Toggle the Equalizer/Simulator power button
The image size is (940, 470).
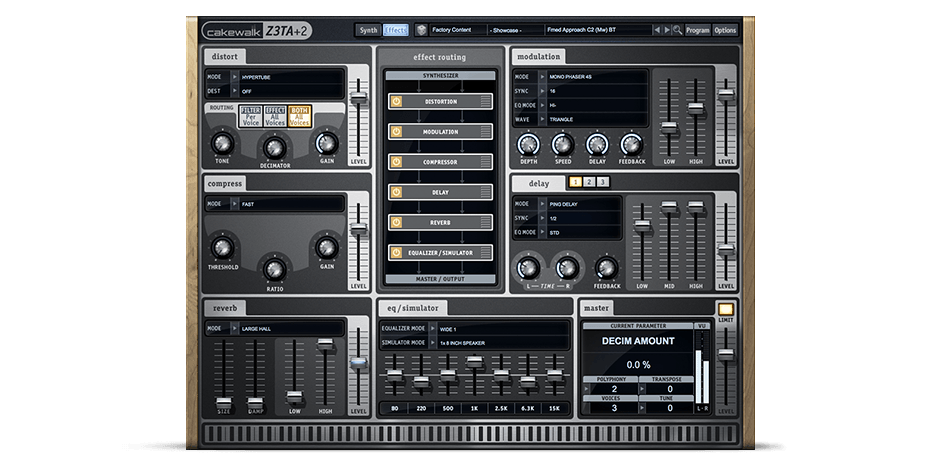coord(396,253)
